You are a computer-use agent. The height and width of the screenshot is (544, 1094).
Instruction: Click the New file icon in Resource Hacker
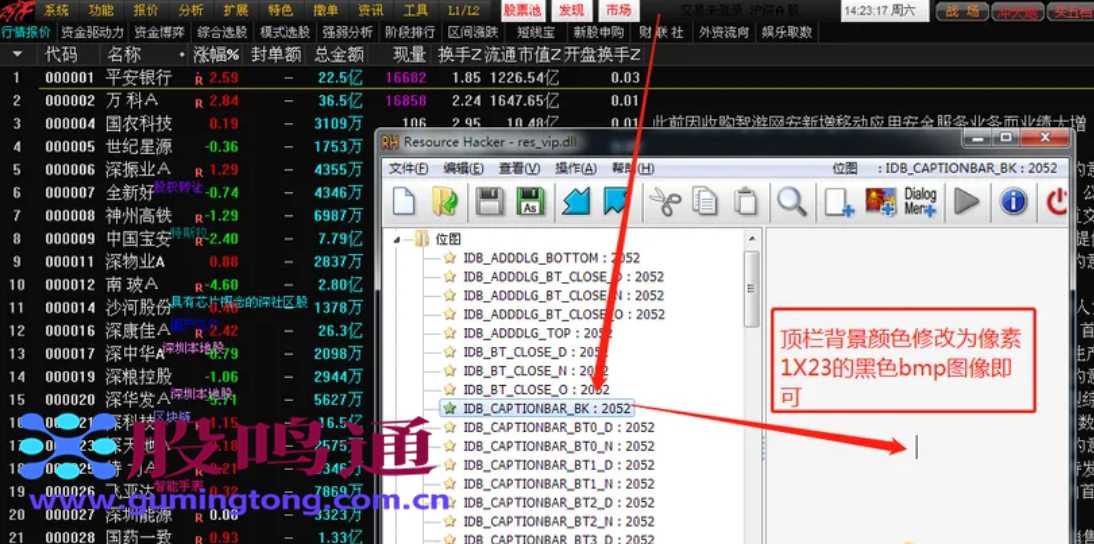click(403, 201)
